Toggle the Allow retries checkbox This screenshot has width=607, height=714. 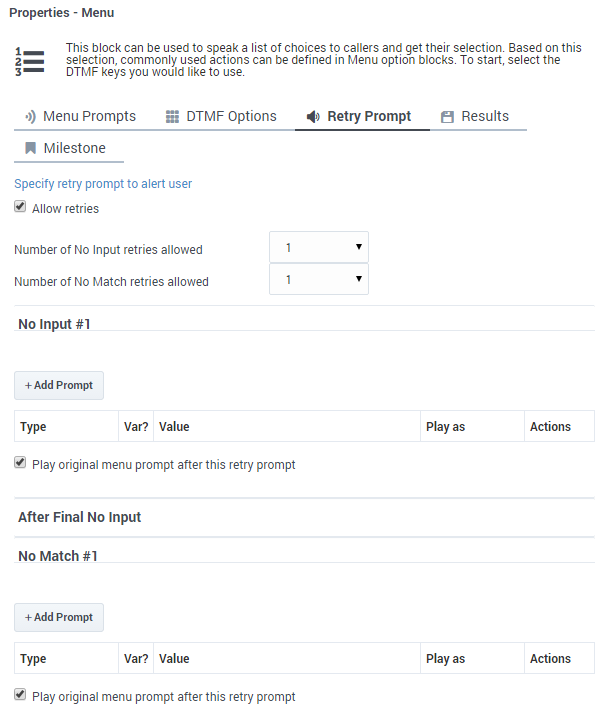[x=20, y=207]
